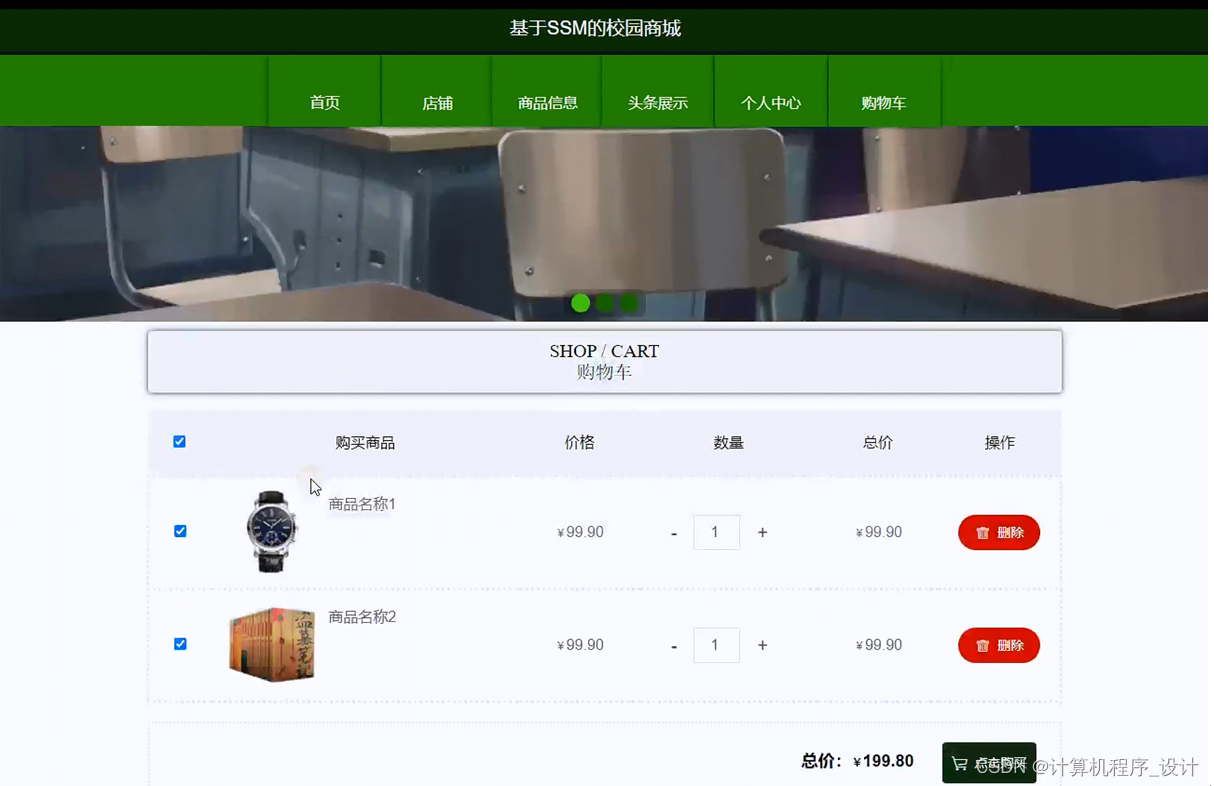Screen dimensions: 1214x786
Task: Decrease quantity of 商品名称1 with minus
Action: click(674, 533)
